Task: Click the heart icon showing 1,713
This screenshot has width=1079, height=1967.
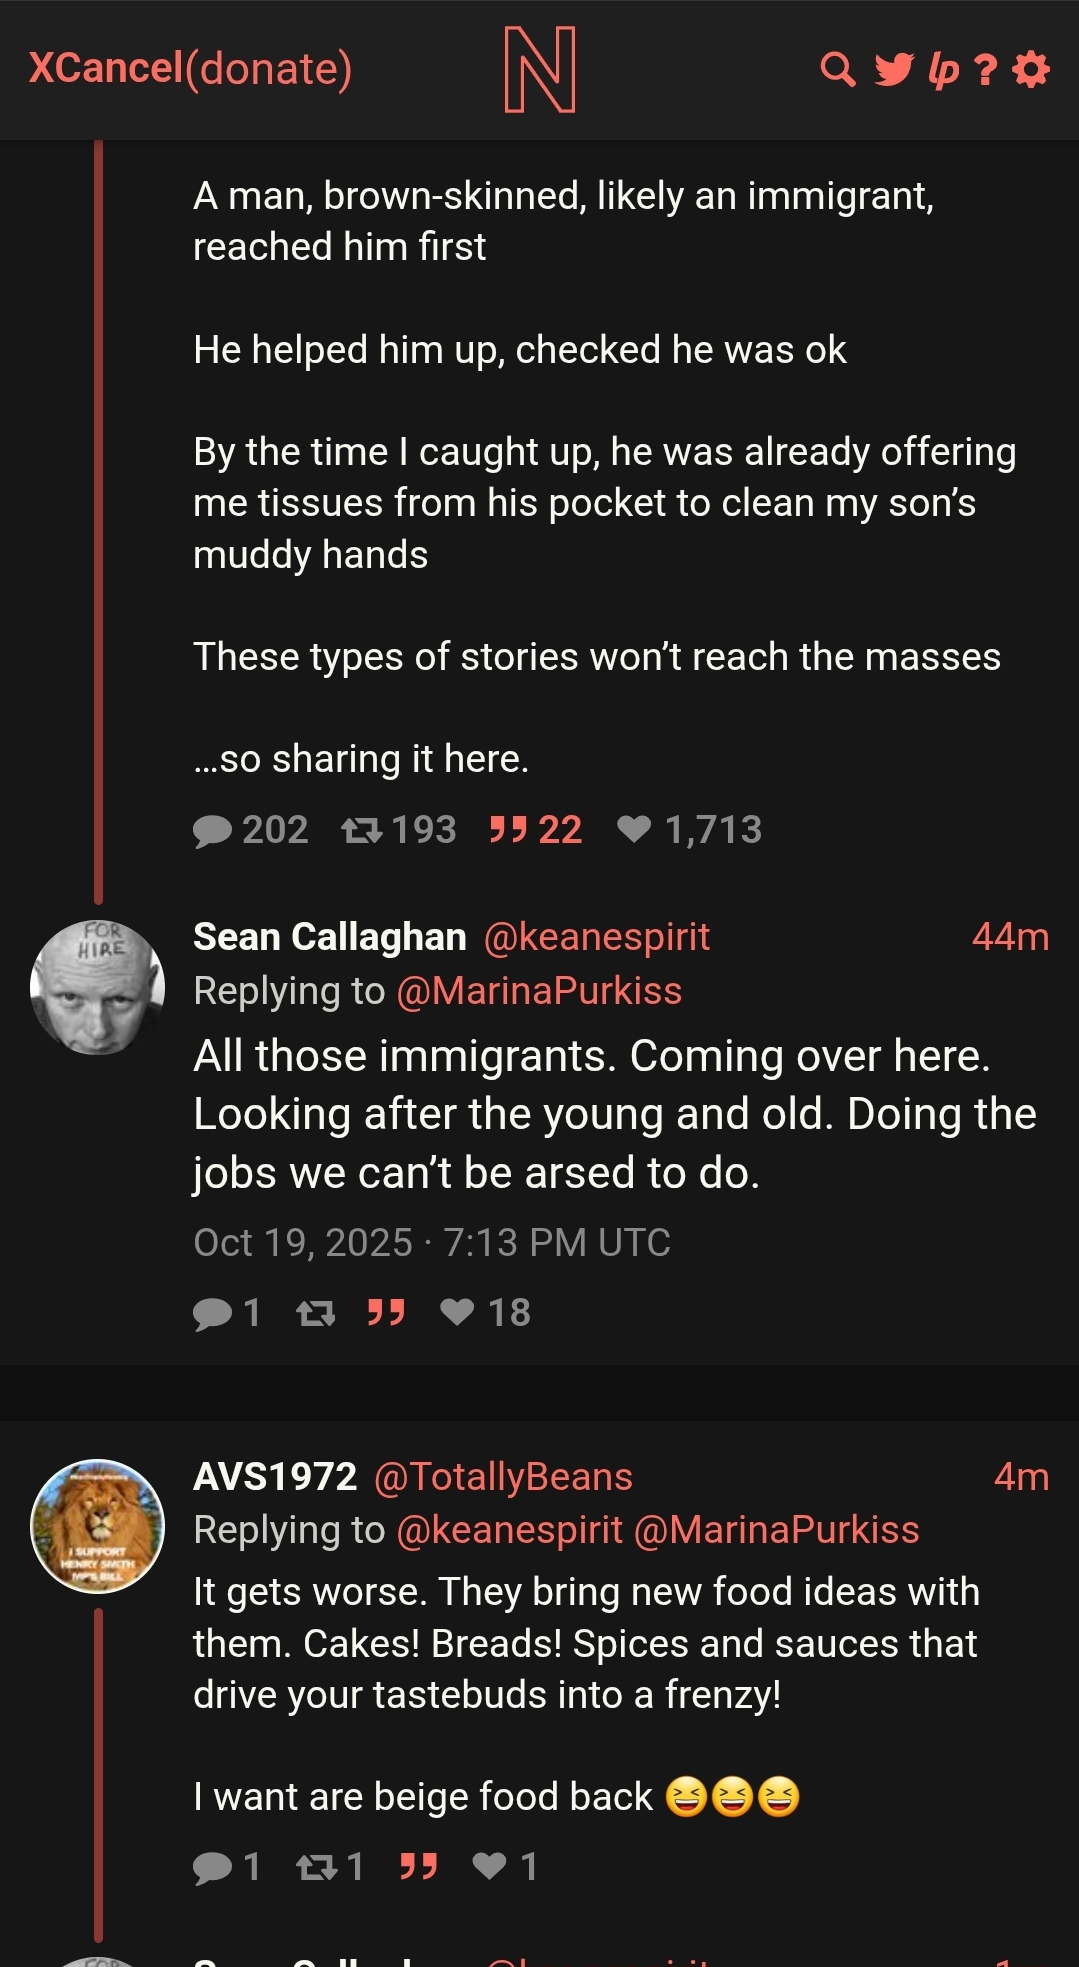Action: point(634,829)
